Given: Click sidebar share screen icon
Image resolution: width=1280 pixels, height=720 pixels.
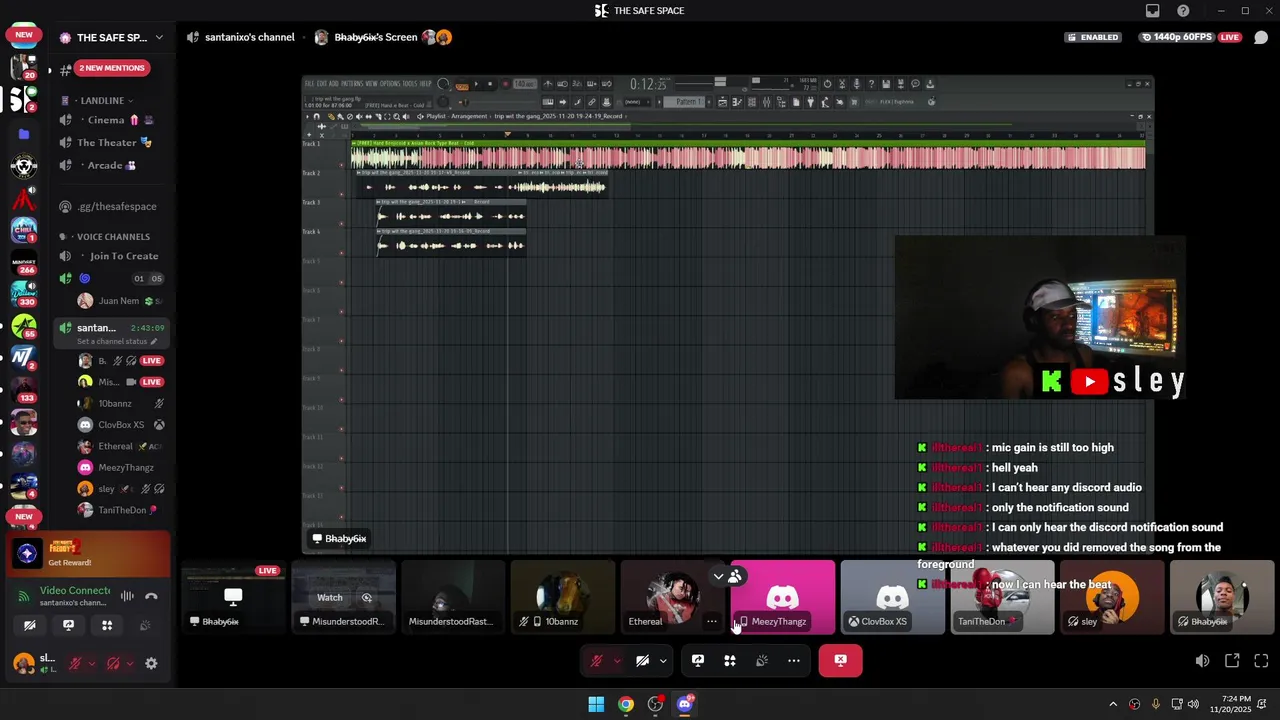Looking at the screenshot, I should (x=68, y=625).
